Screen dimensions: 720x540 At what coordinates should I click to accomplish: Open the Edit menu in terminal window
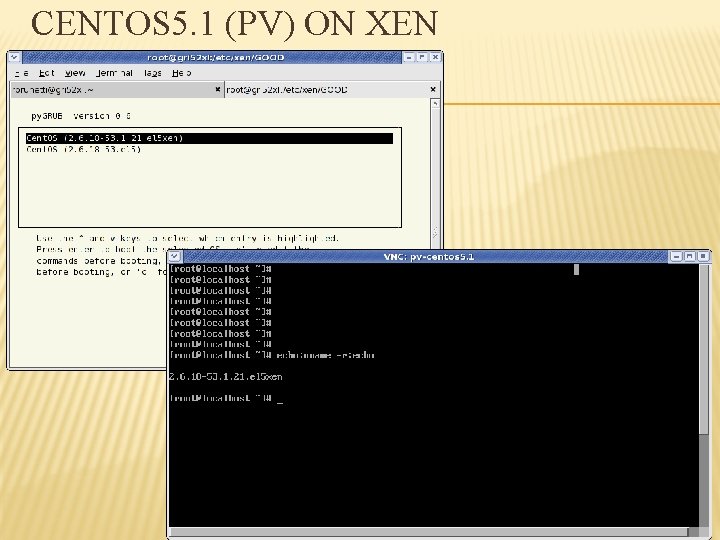coord(46,73)
